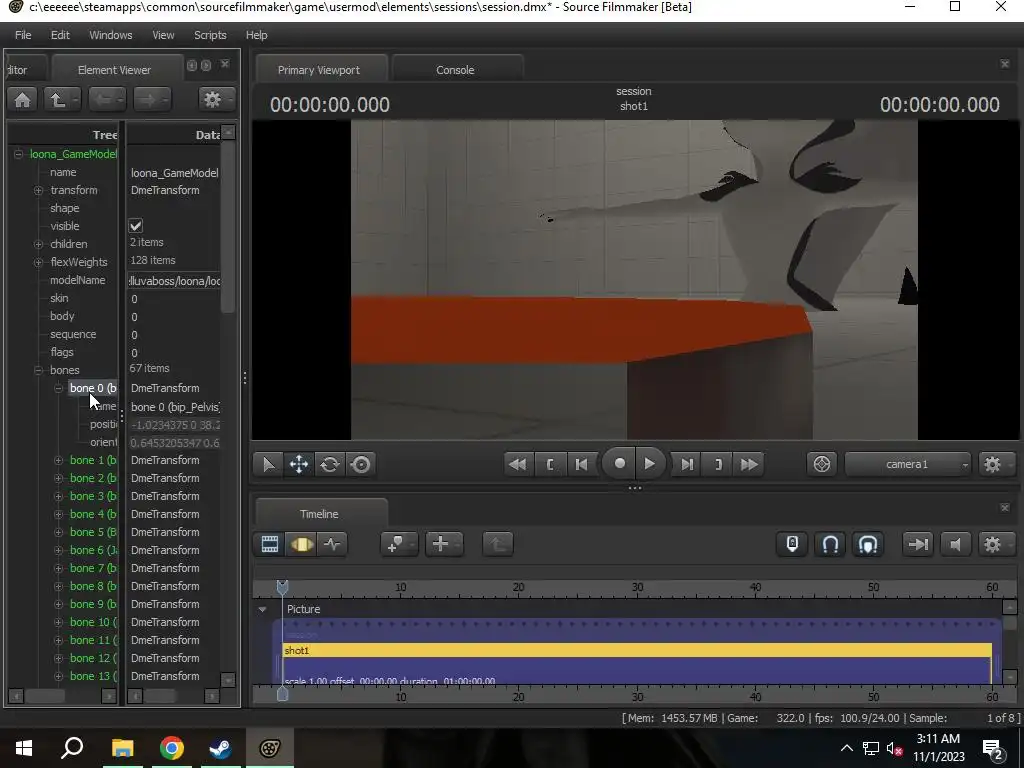Click the timeline up-level arrow button
The image size is (1024, 768).
pyautogui.click(x=498, y=544)
